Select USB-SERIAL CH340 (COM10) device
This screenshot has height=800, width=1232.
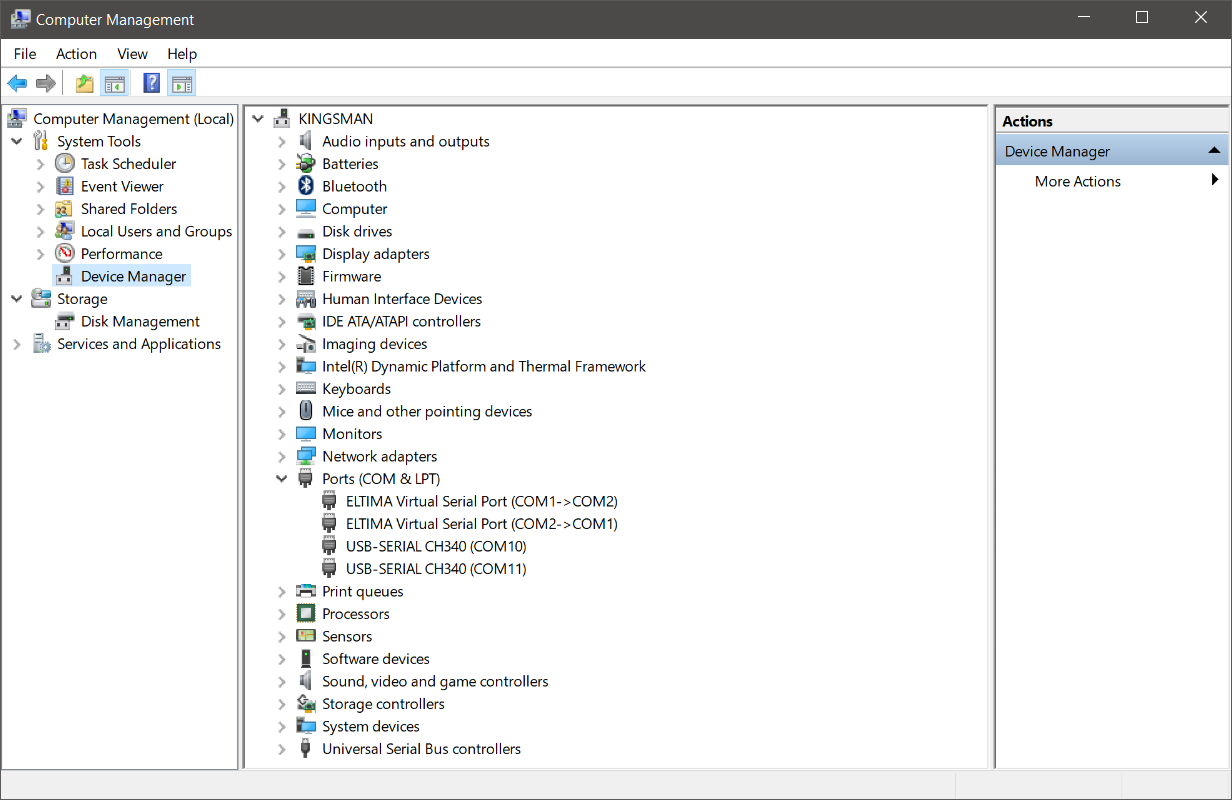[436, 546]
